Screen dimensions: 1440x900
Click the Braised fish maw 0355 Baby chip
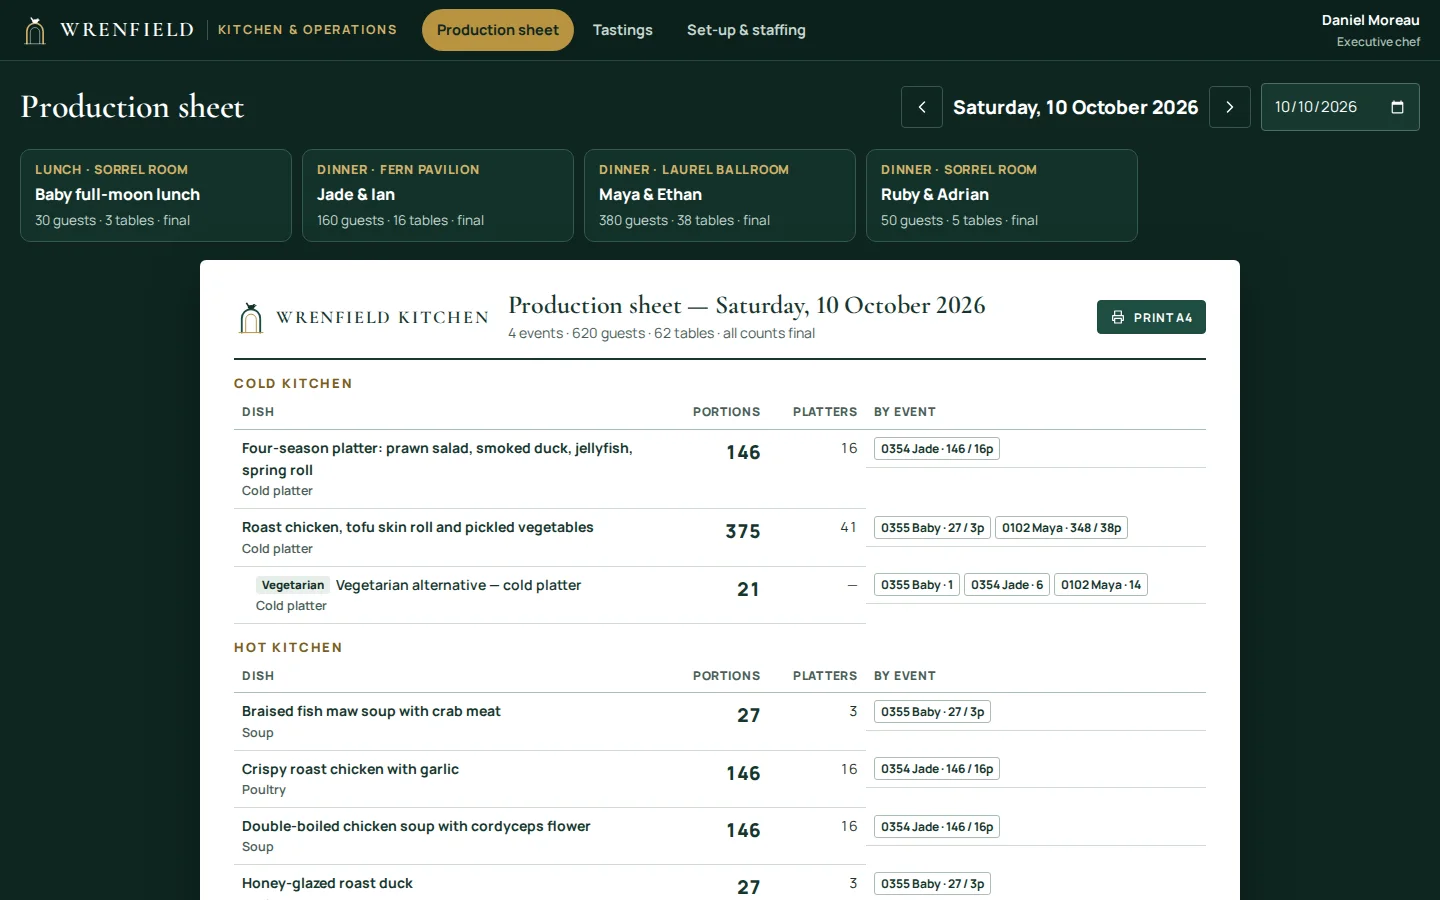932,712
